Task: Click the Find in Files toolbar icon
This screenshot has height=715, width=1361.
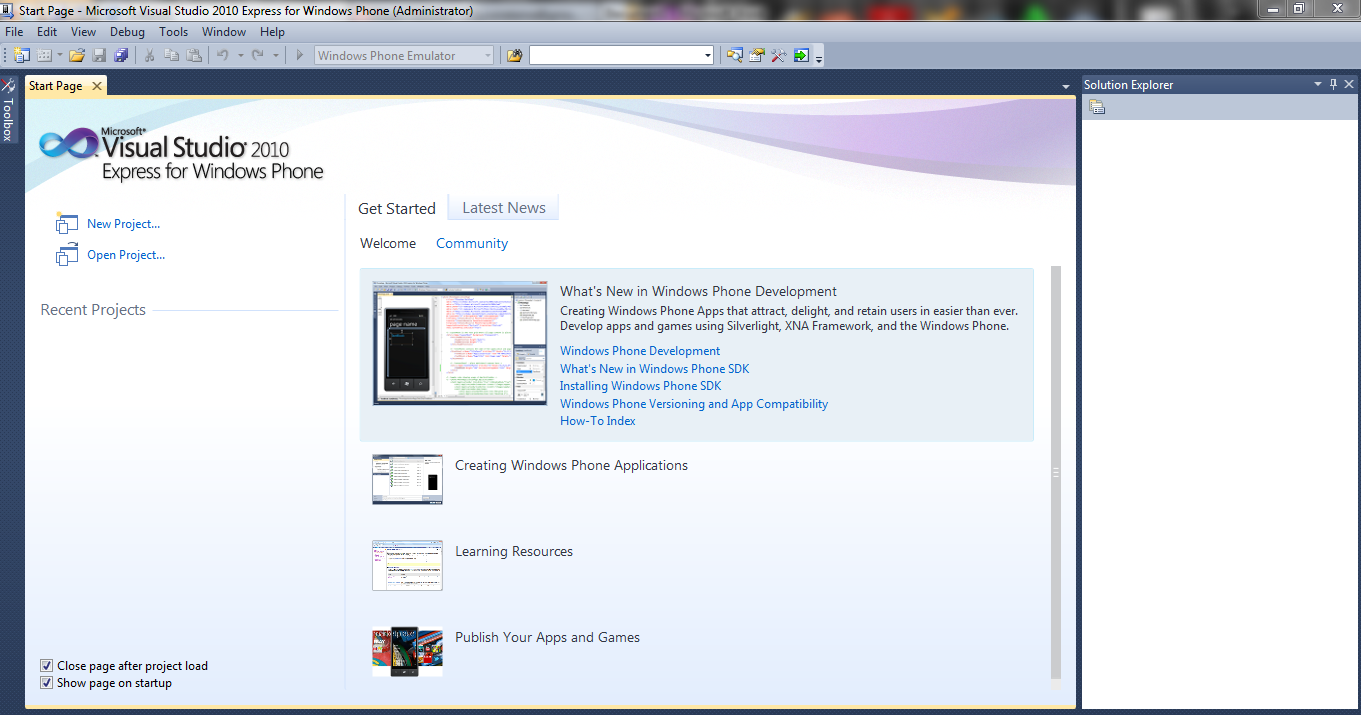Action: click(x=515, y=56)
